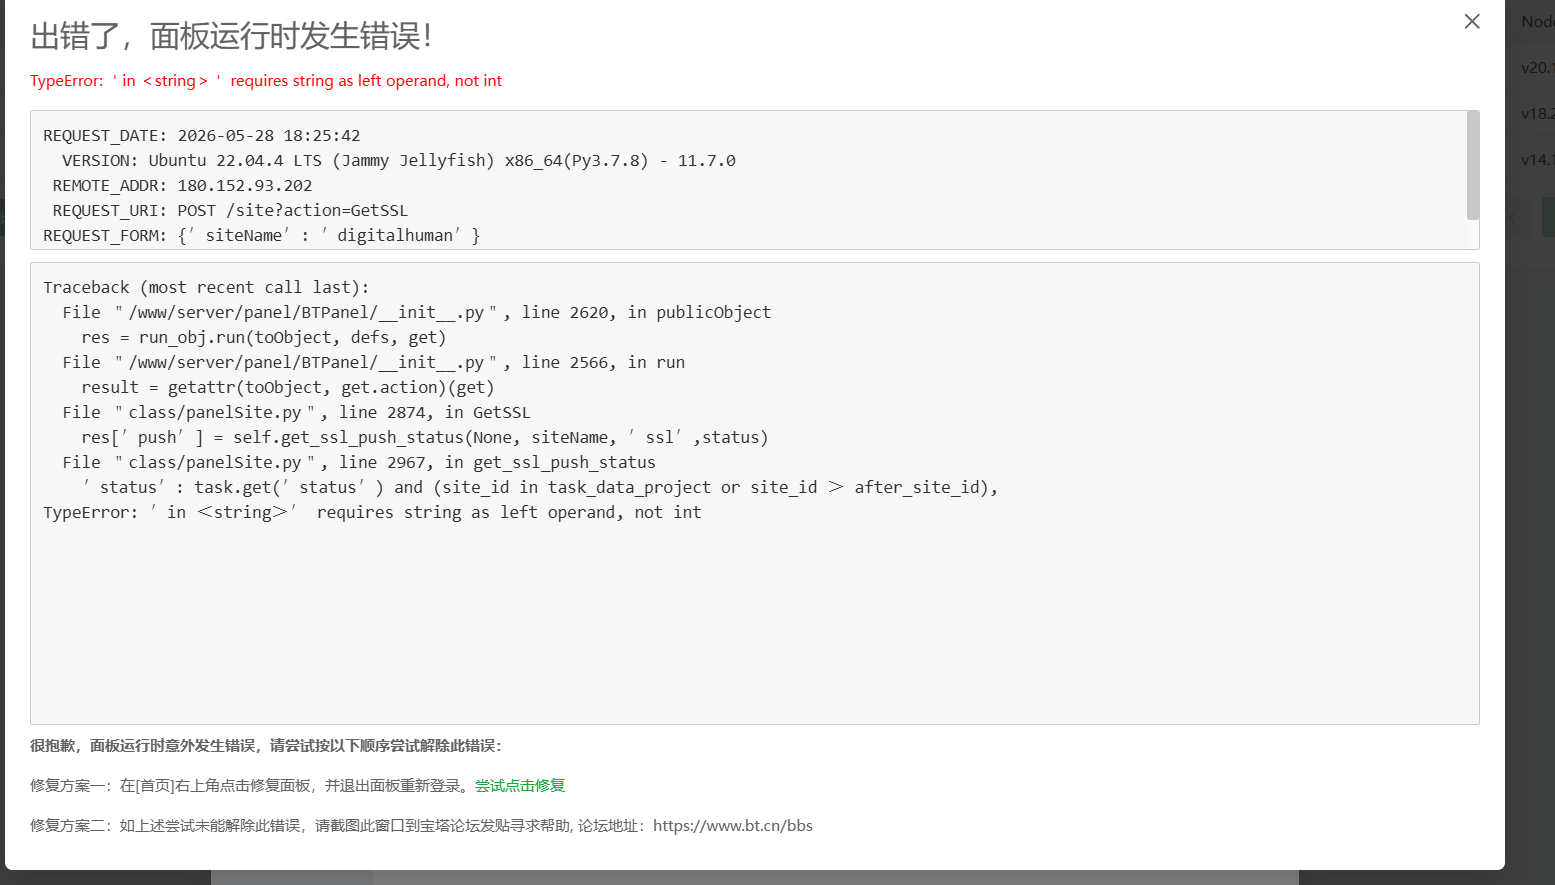Select the red TypeError message under the title
Screen dimensions: 1555x885
pyautogui.click(x=266, y=81)
